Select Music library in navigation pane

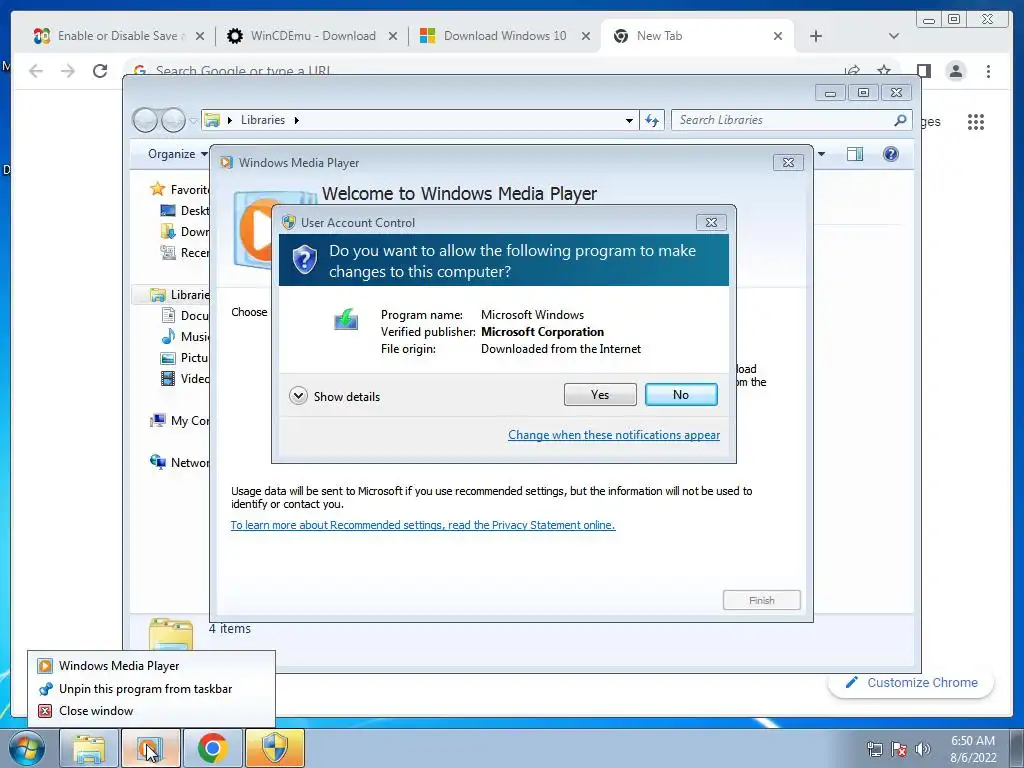pyautogui.click(x=184, y=336)
